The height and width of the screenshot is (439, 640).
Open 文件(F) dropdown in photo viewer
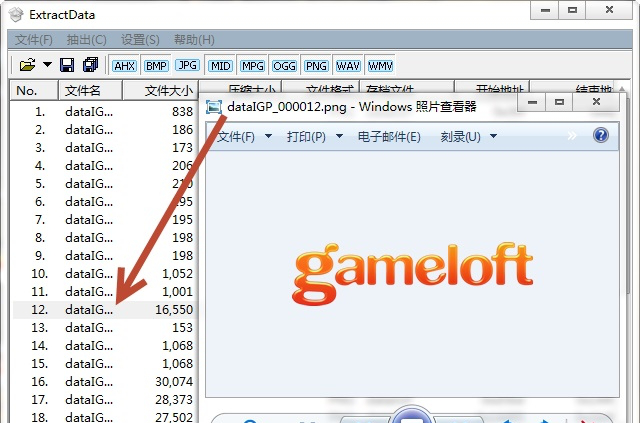244,136
